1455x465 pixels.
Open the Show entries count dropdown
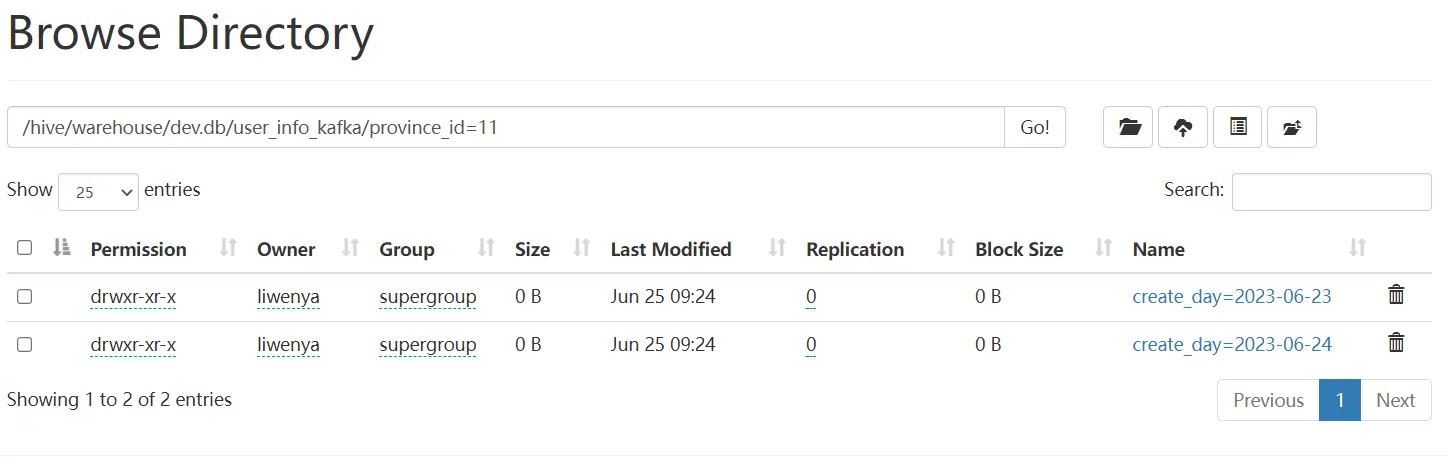tap(98, 192)
